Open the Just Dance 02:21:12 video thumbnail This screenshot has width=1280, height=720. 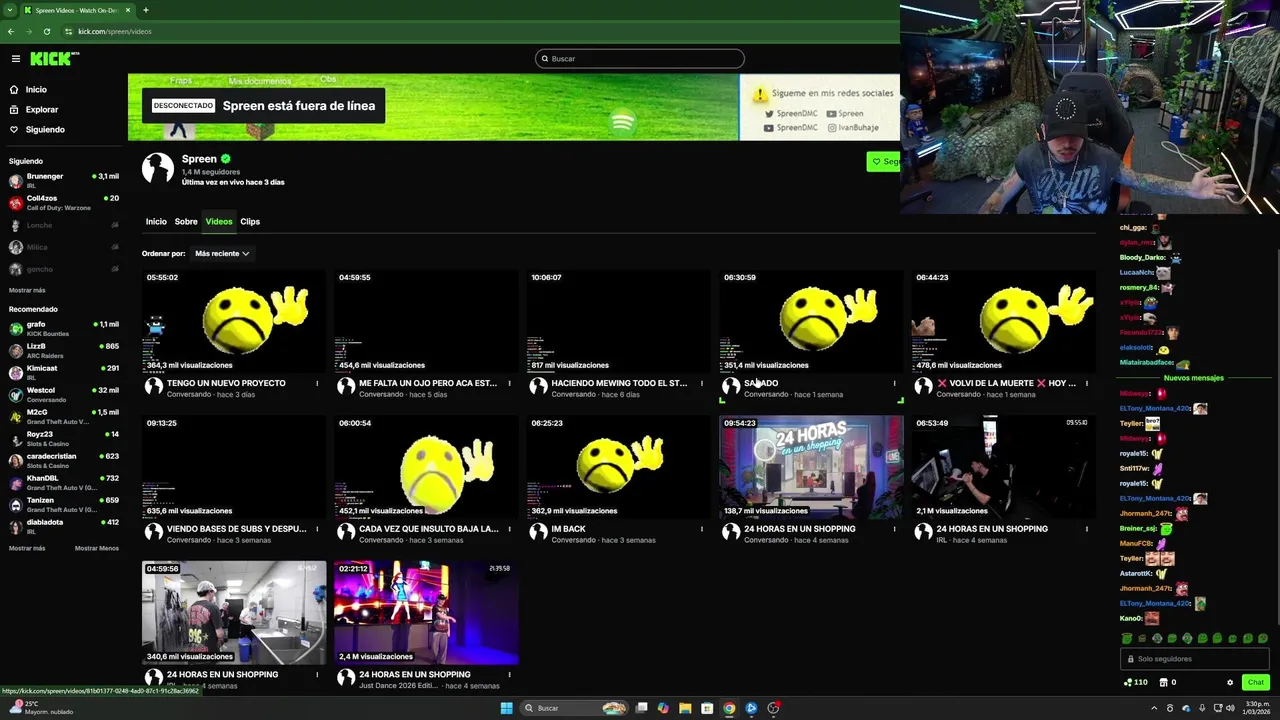tap(426, 613)
